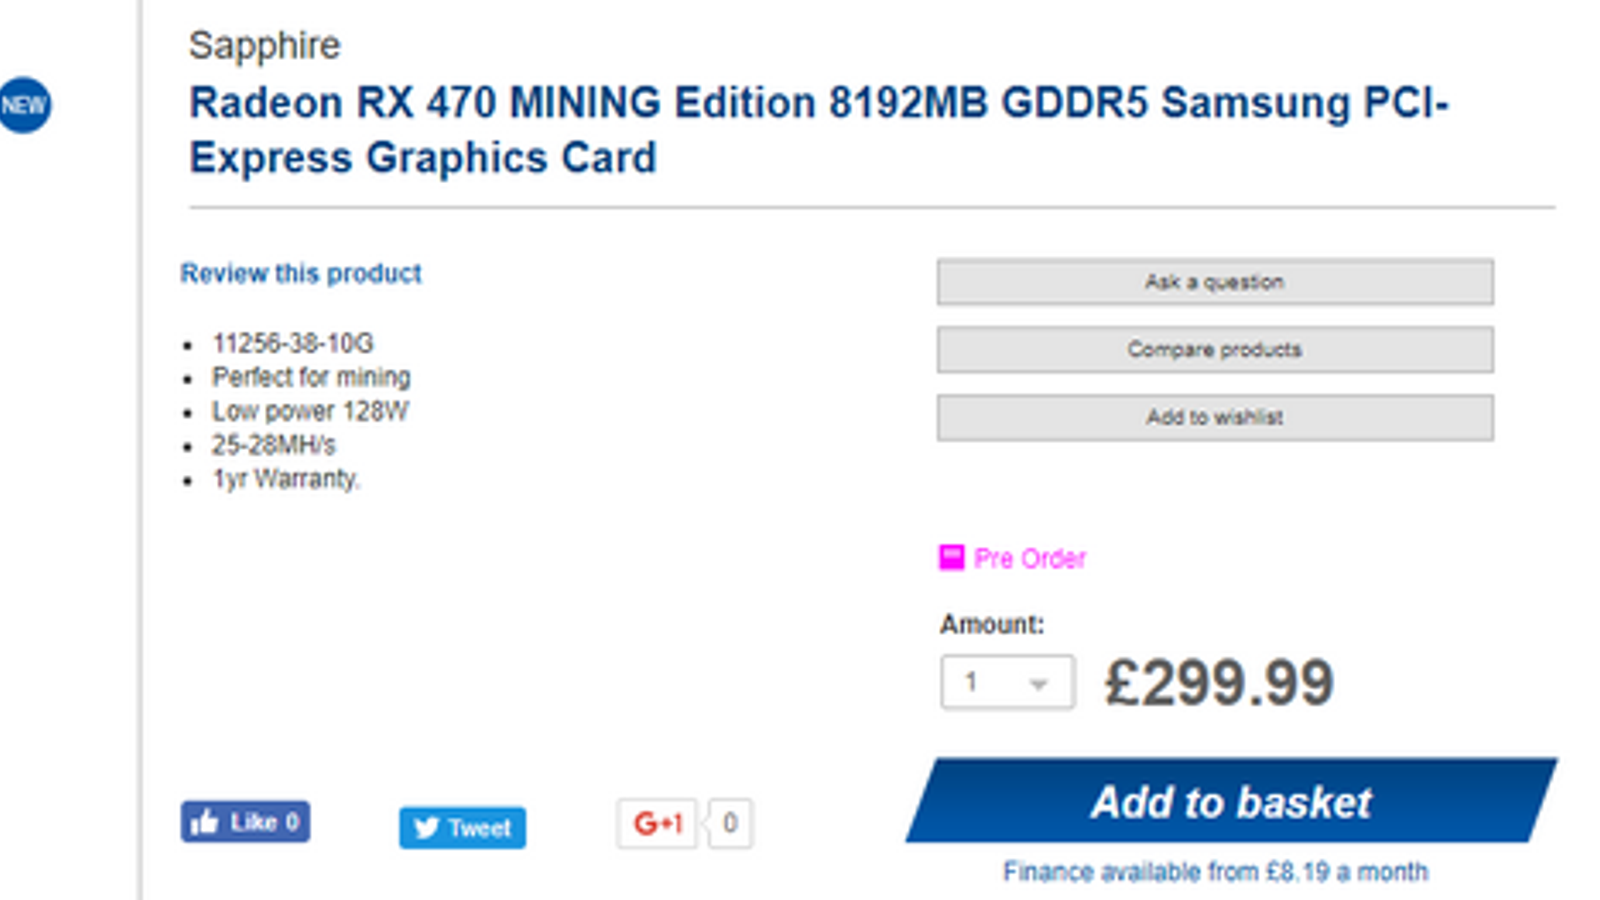
Task: Like the product with Facebook thumbs-up
Action: 245,822
